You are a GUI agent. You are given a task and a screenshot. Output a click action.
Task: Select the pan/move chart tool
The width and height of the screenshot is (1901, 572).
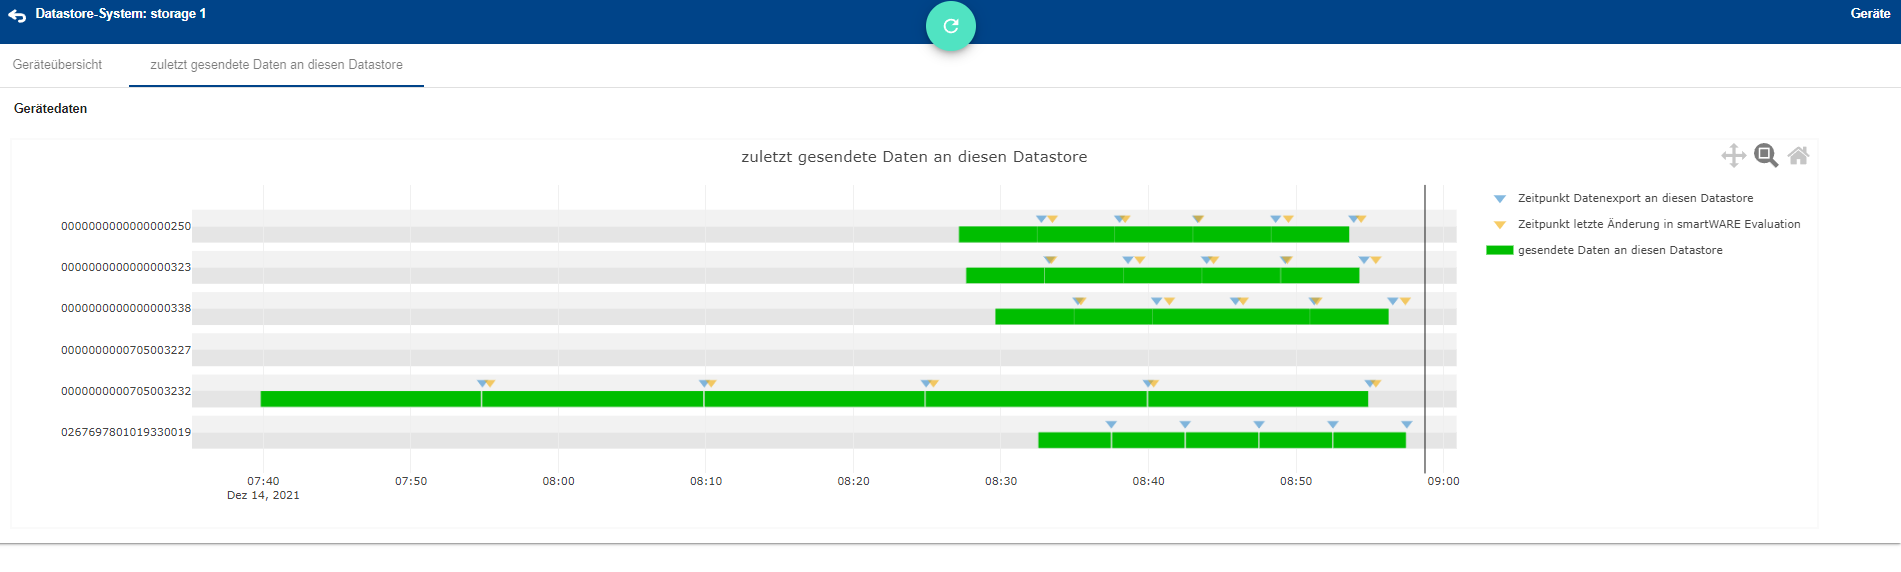point(1733,156)
